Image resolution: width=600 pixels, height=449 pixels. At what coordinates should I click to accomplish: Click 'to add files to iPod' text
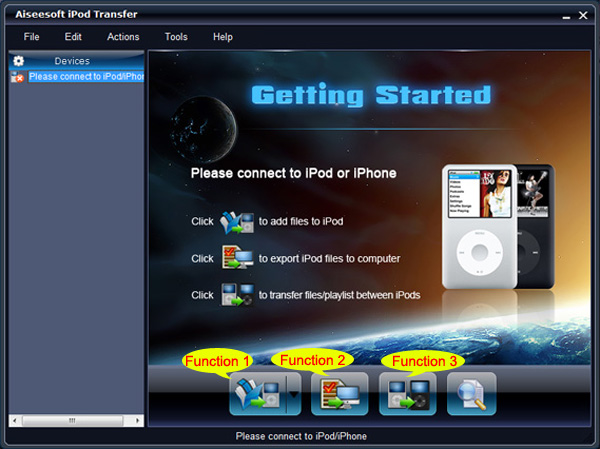(x=301, y=221)
